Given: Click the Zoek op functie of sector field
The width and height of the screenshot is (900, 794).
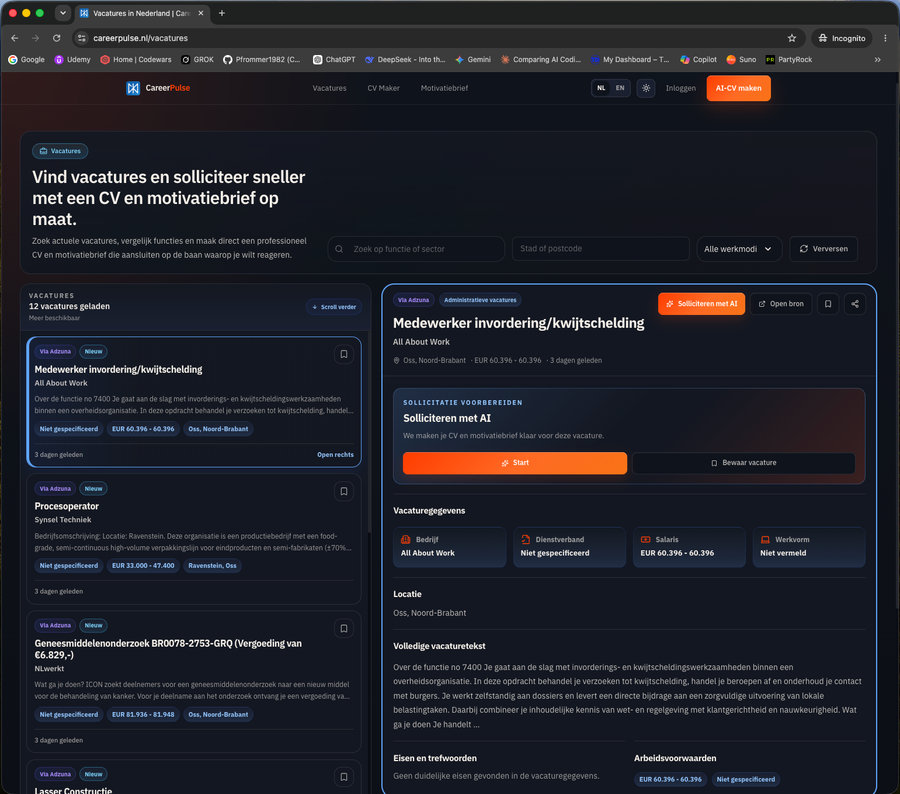Looking at the screenshot, I should click(416, 249).
